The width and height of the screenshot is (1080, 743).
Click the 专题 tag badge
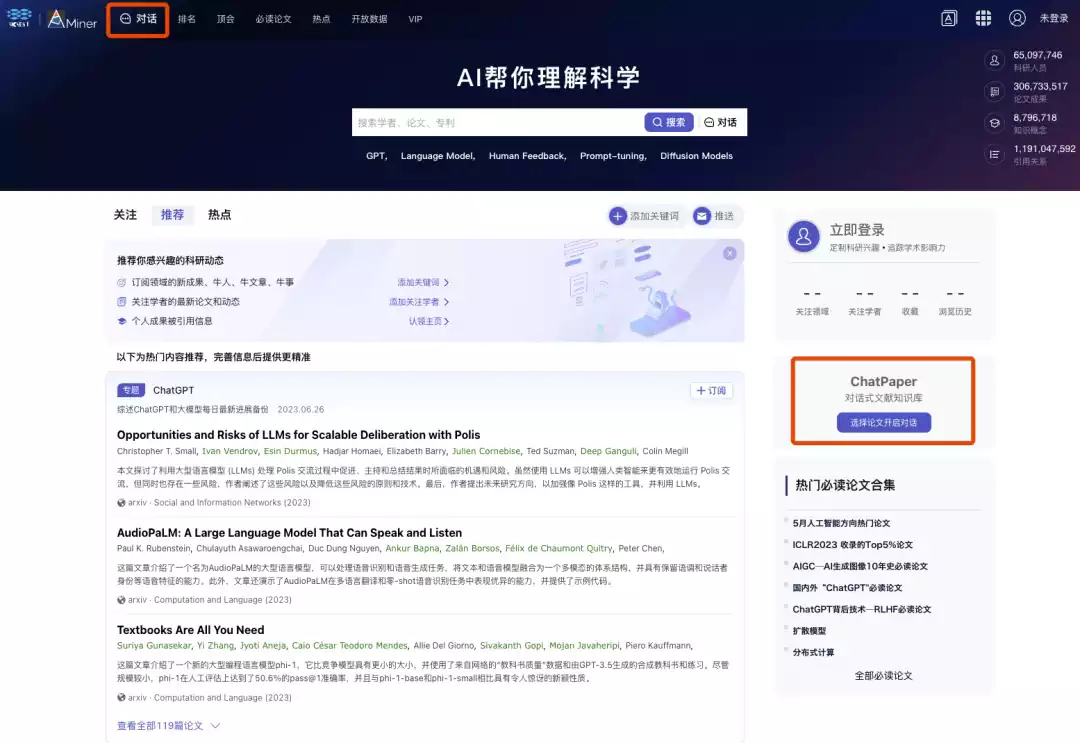[x=131, y=390]
